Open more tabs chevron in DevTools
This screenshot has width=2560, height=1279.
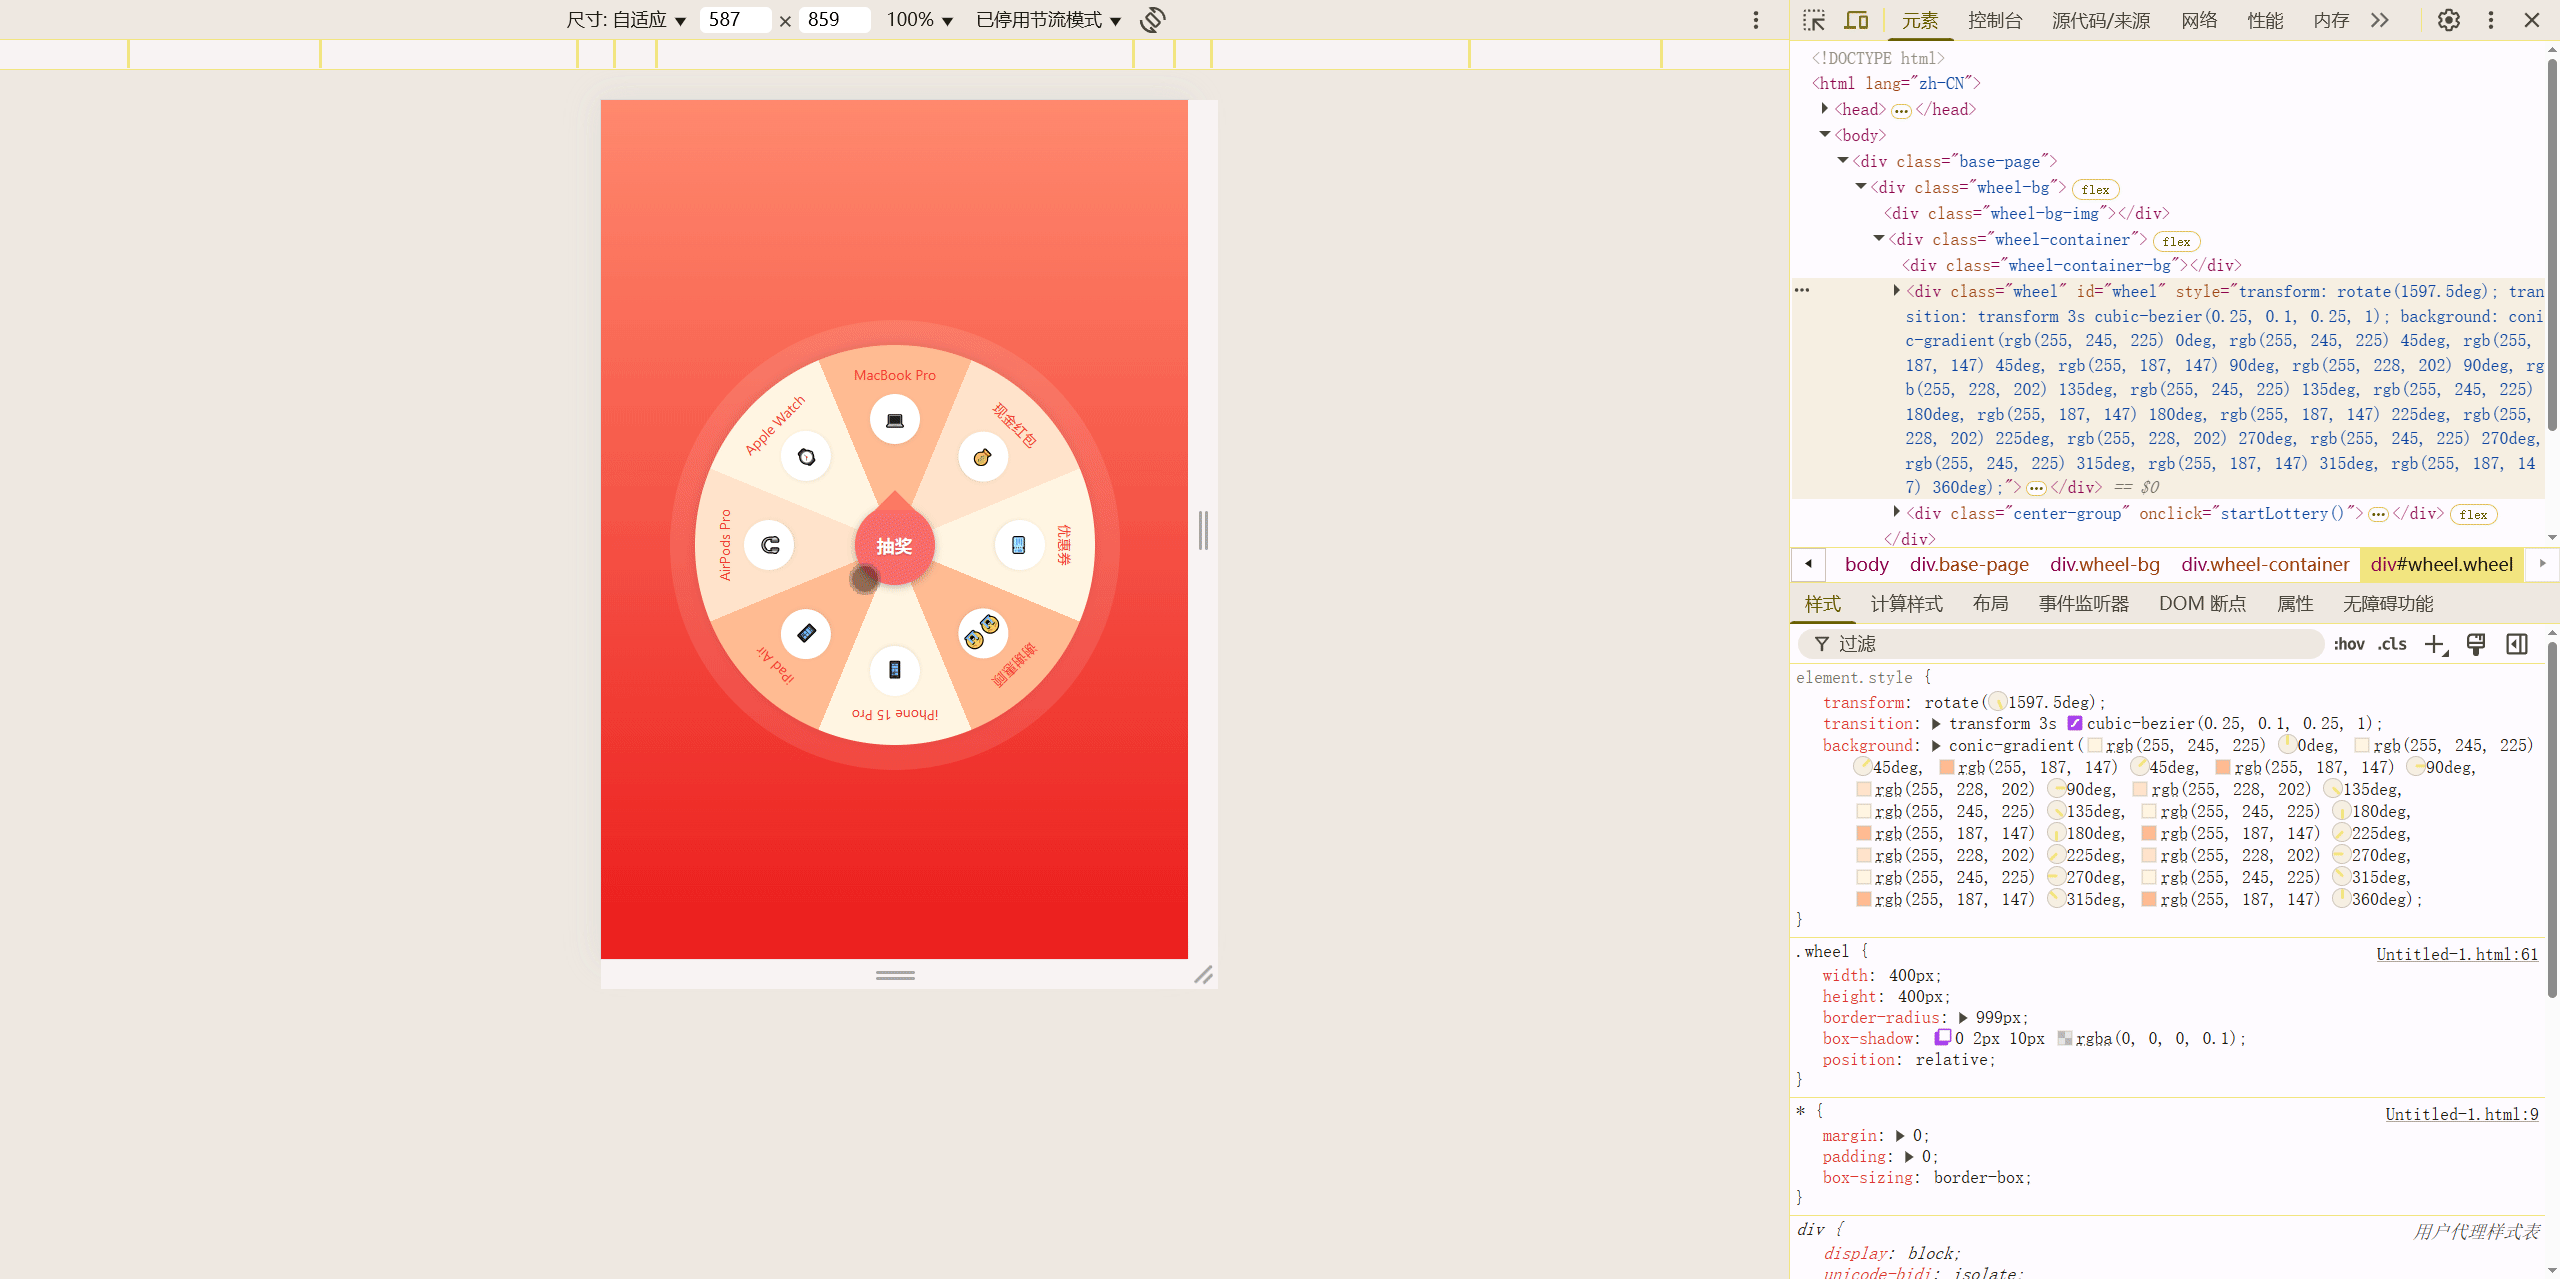pyautogui.click(x=2380, y=20)
